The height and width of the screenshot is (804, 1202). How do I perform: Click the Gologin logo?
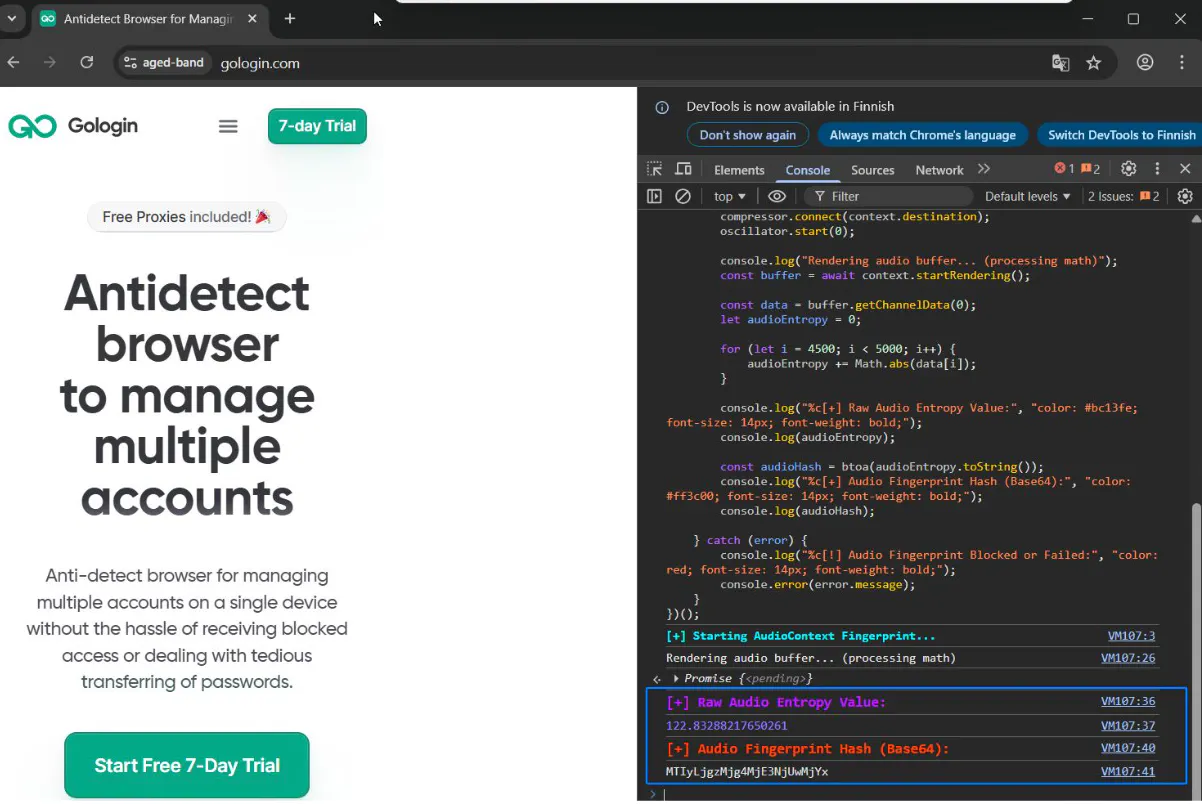coord(73,126)
